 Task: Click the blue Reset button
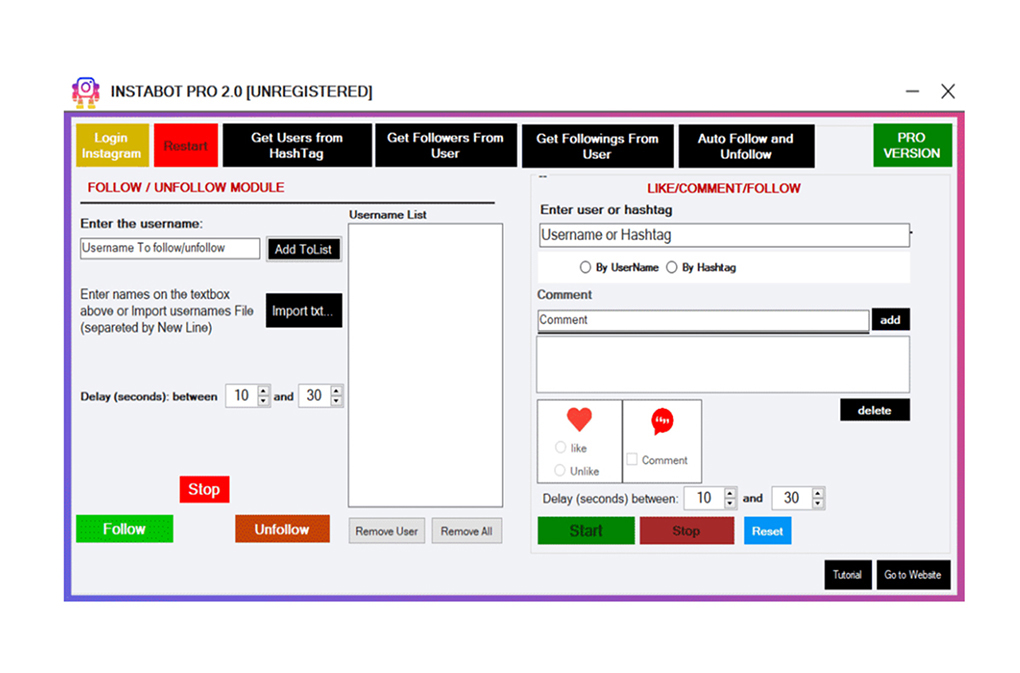click(x=768, y=531)
